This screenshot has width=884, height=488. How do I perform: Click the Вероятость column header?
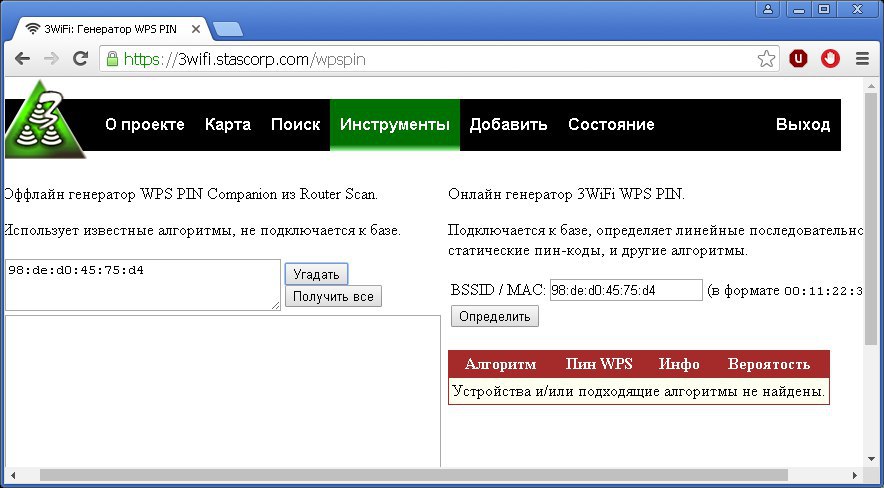tap(768, 364)
